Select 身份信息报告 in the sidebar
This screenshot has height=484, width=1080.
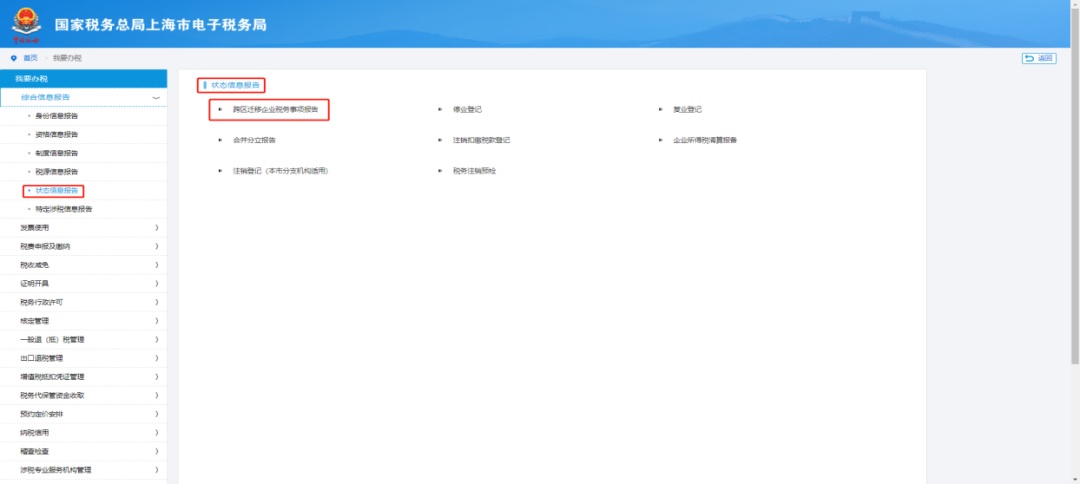[x=56, y=116]
